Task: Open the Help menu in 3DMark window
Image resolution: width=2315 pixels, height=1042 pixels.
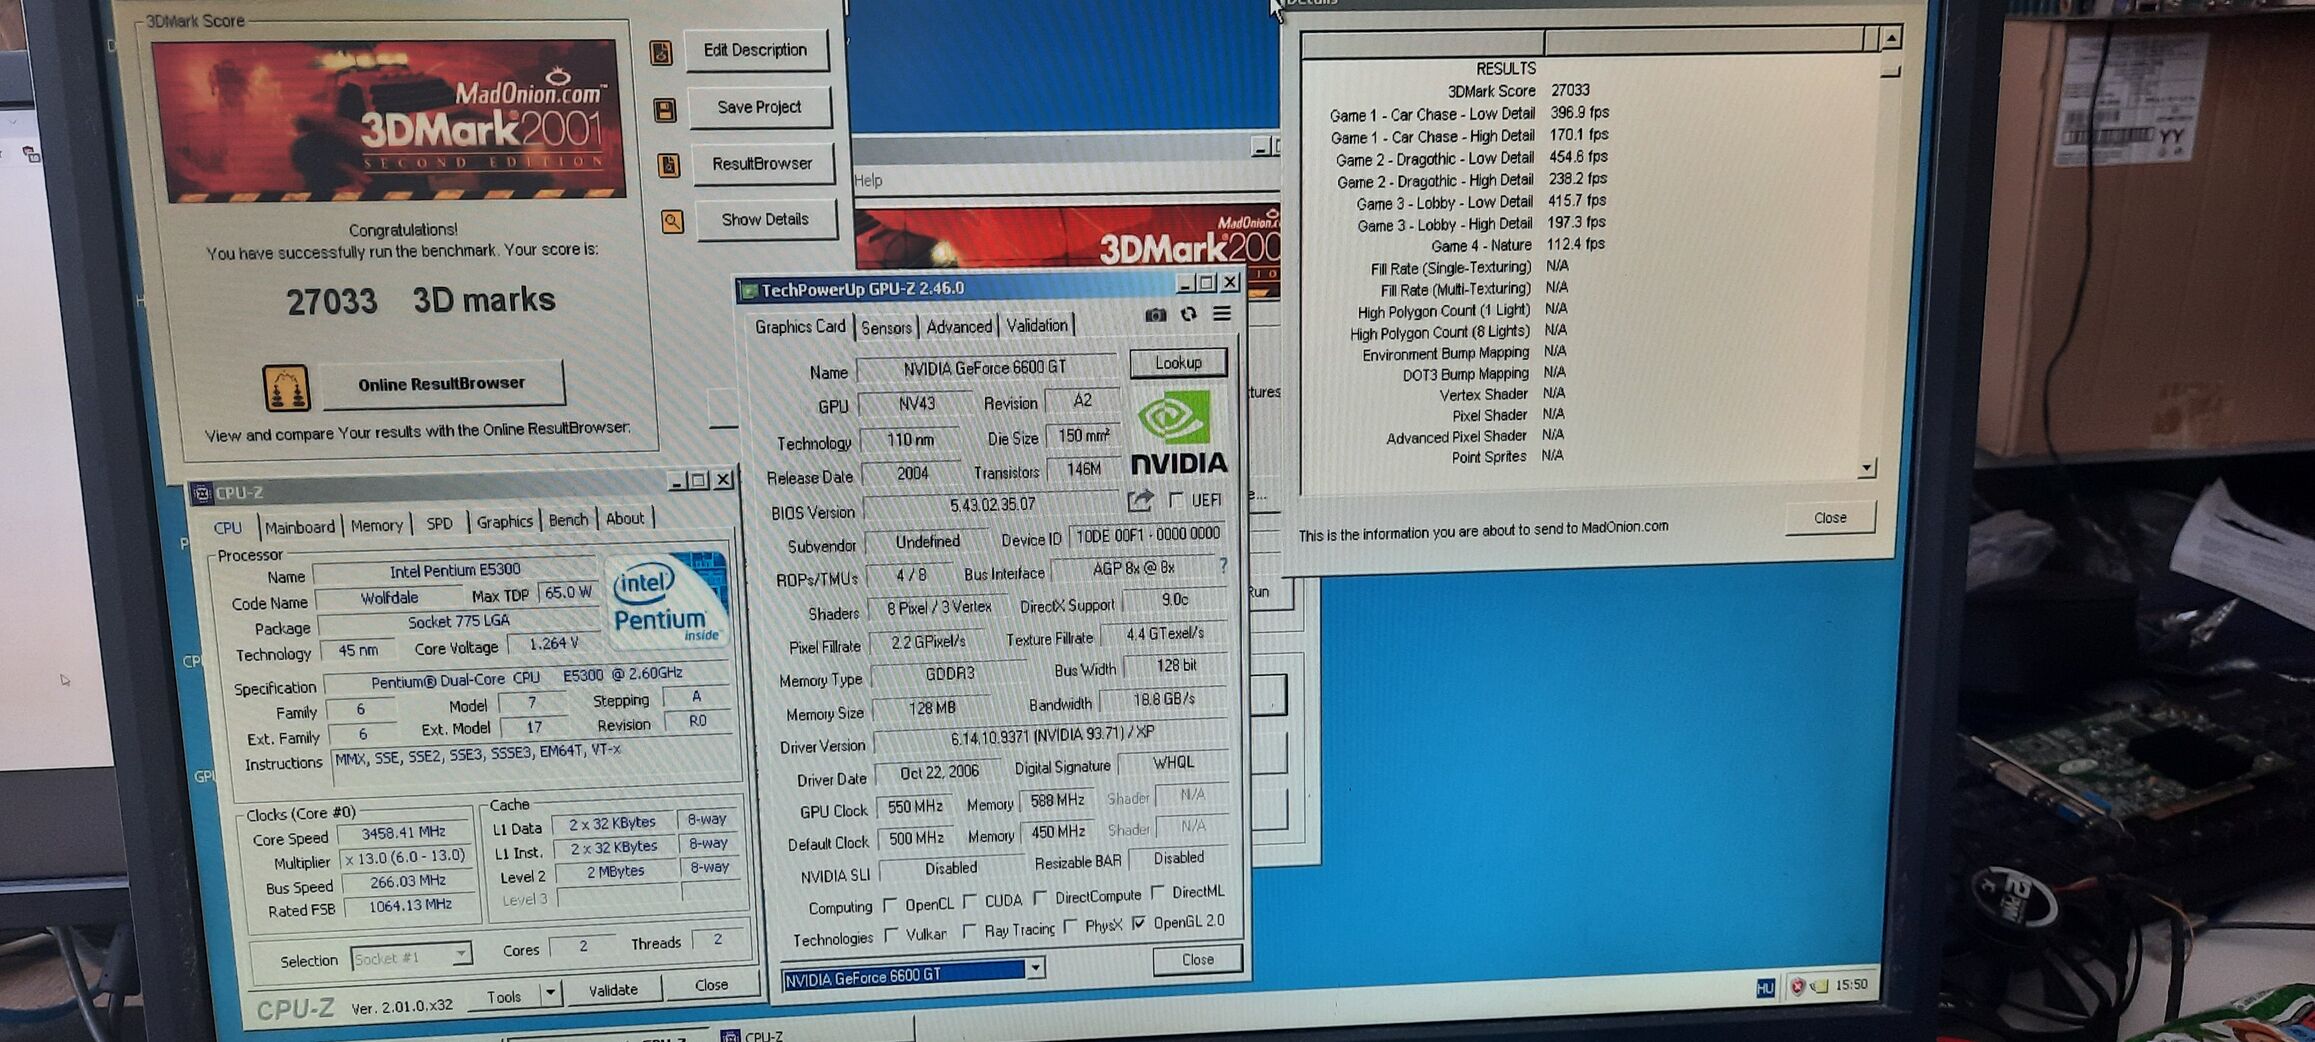Action: pyautogui.click(x=868, y=181)
